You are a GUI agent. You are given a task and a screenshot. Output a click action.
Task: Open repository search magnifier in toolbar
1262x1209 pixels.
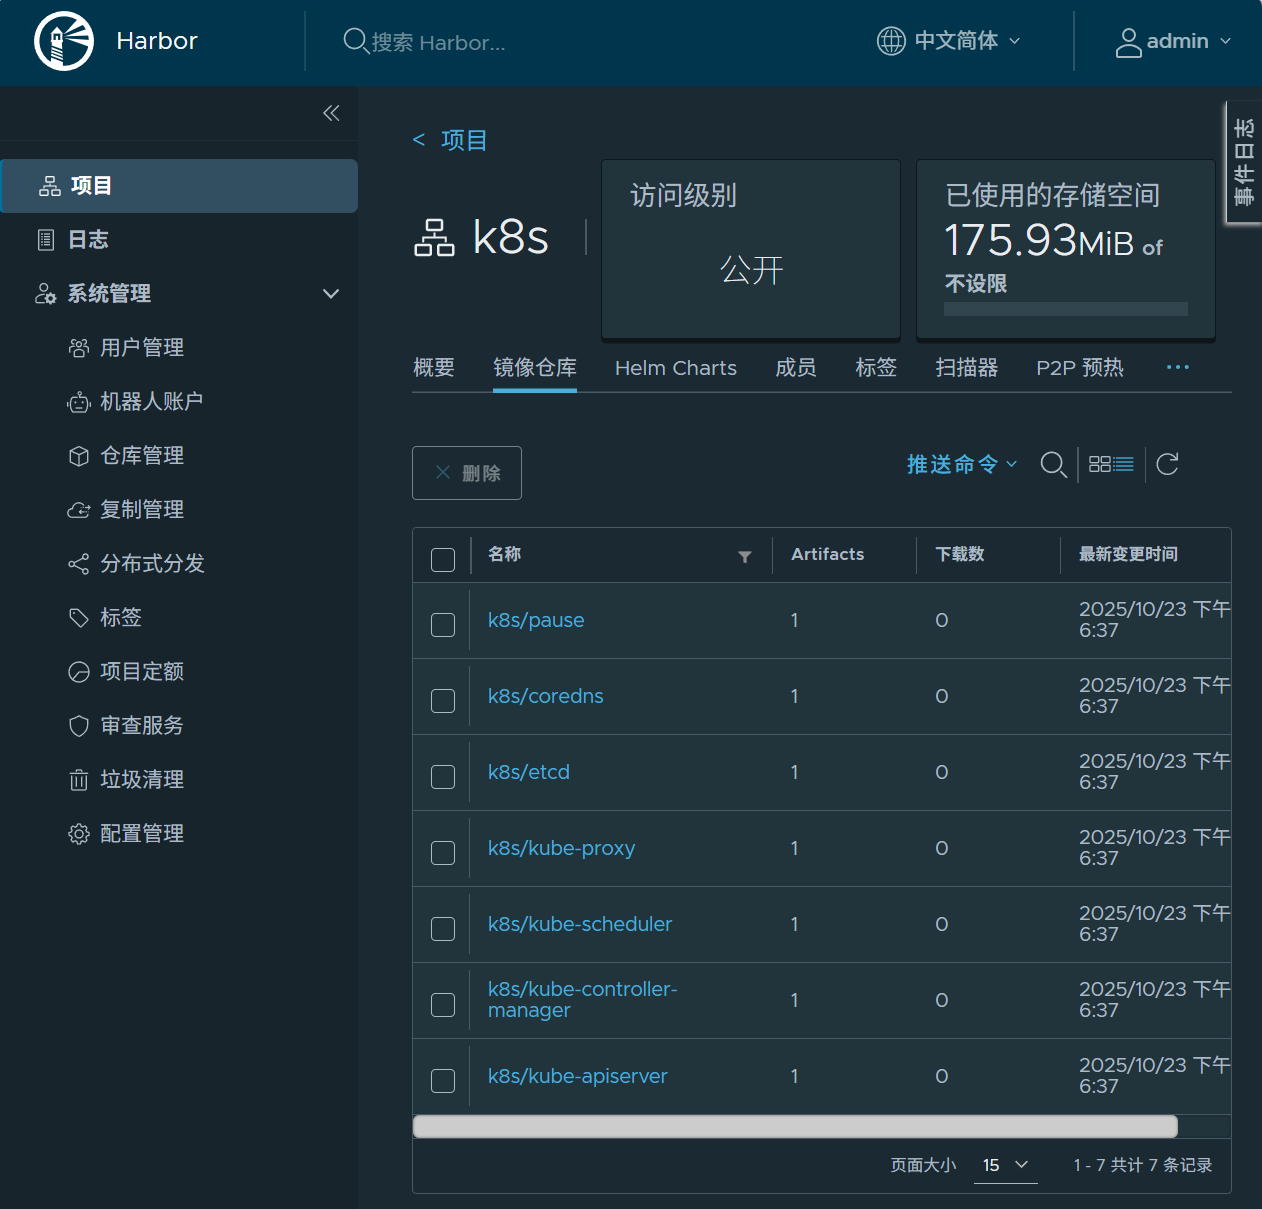click(x=1053, y=465)
